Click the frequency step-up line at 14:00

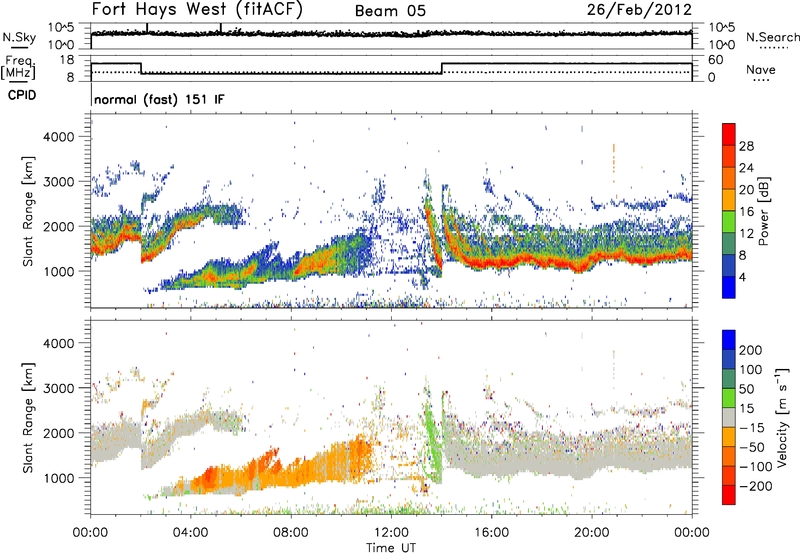click(442, 68)
